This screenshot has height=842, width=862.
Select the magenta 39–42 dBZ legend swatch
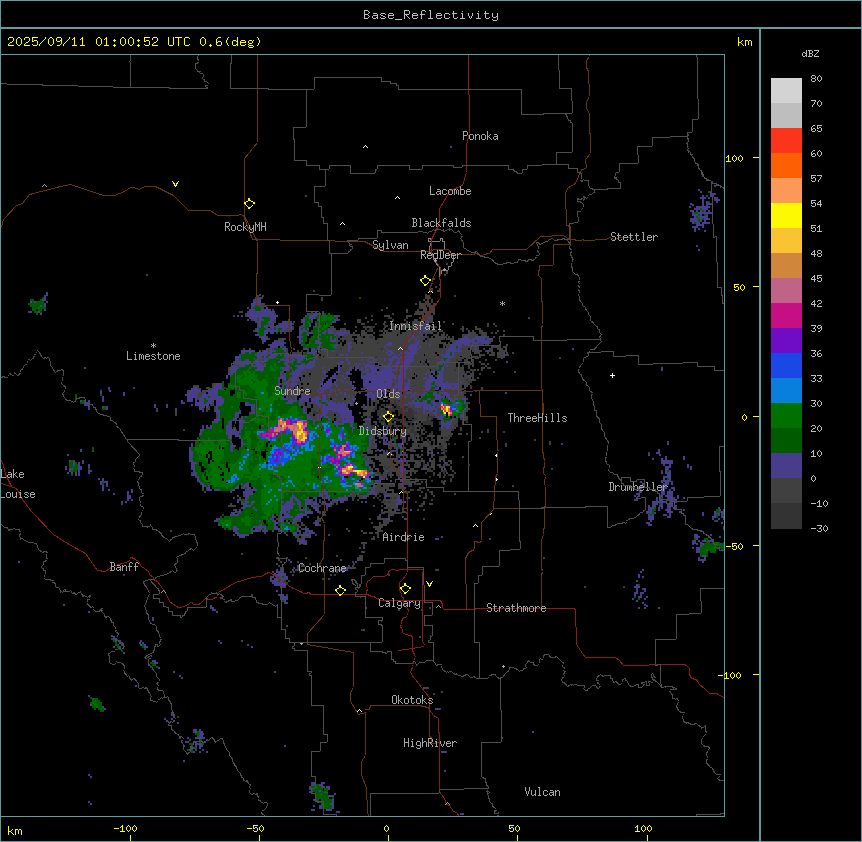click(x=786, y=315)
